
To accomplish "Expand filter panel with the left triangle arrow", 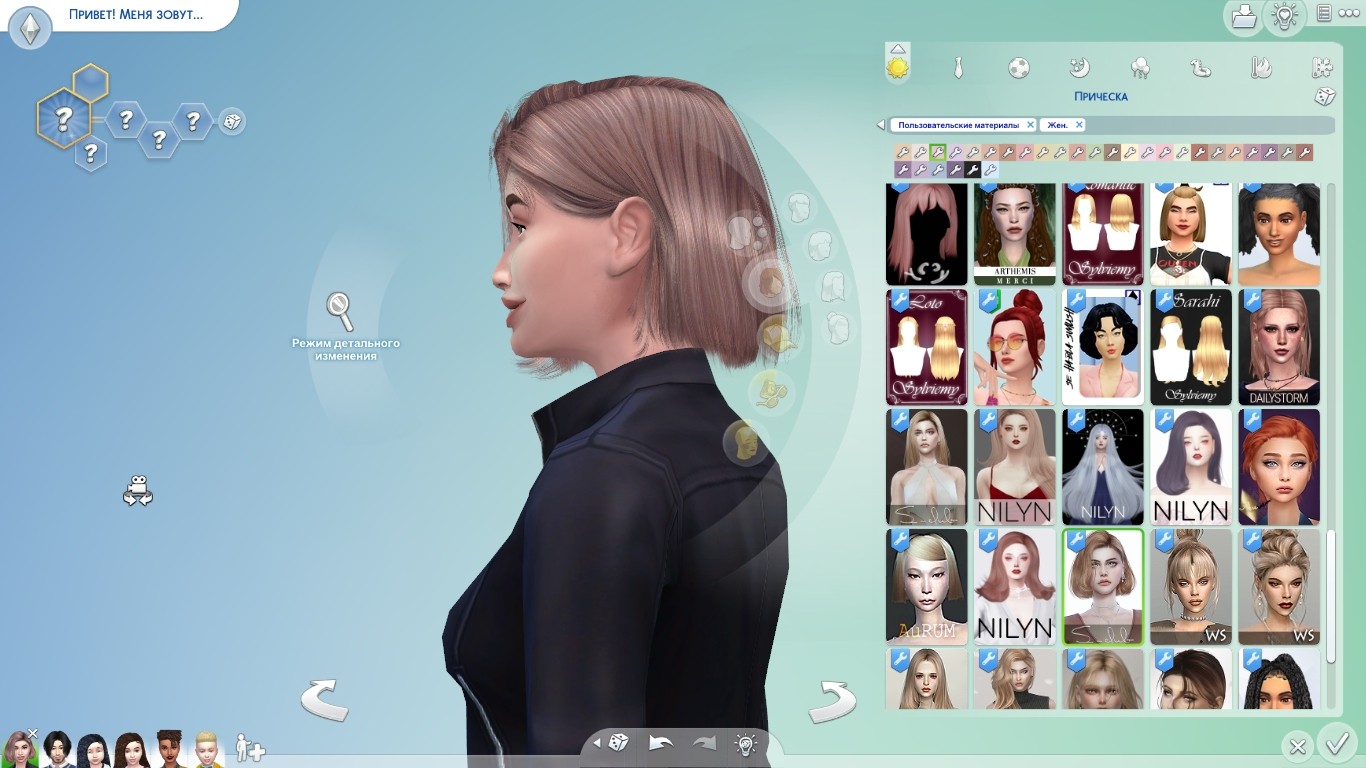I will coord(881,125).
